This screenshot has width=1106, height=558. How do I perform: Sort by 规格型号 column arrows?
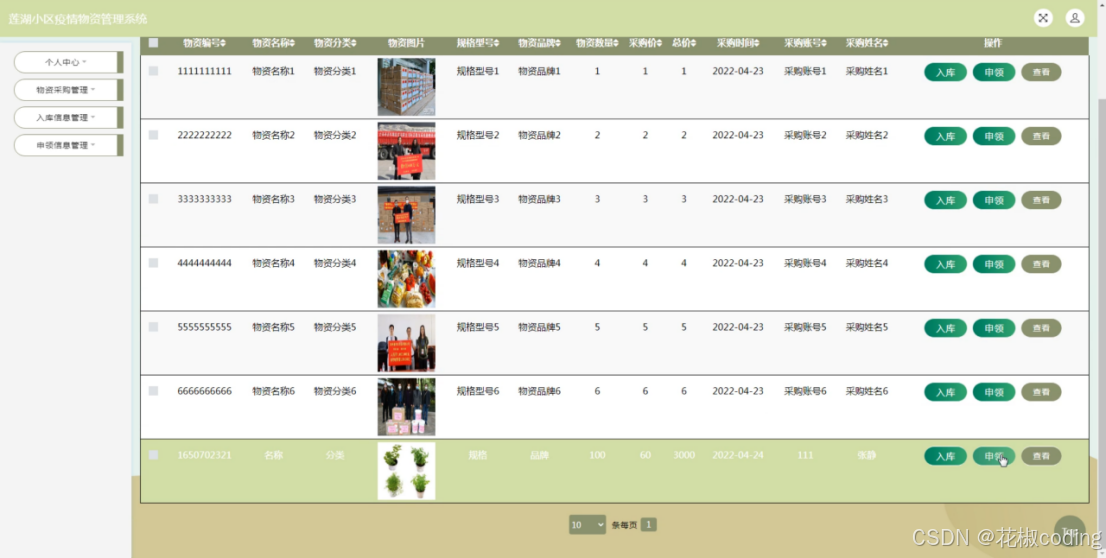tap(497, 44)
